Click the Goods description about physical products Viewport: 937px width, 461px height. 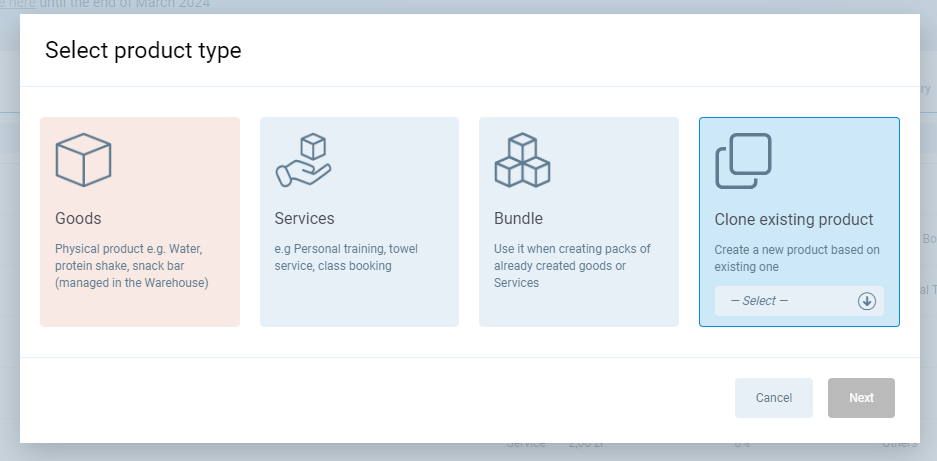(132, 265)
